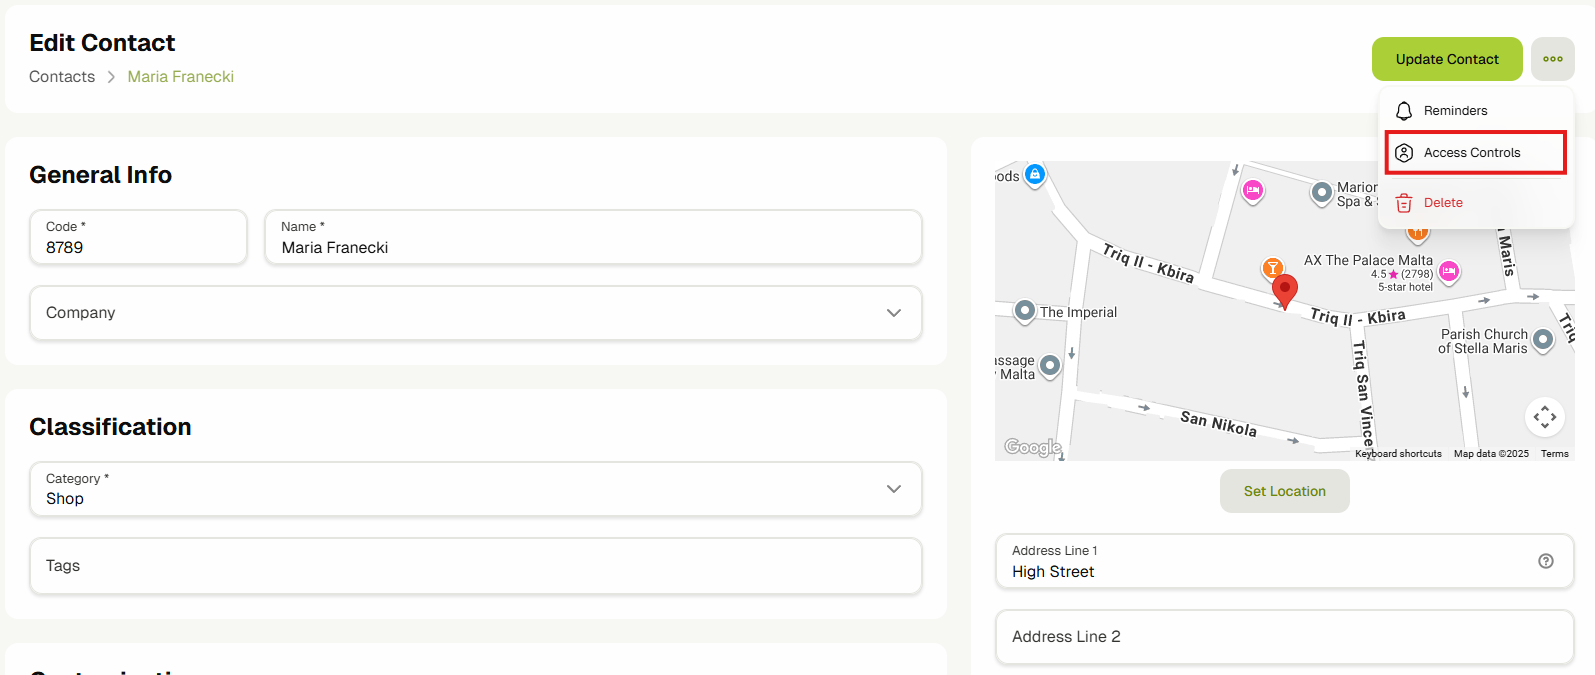
Task: Select Reminders from the options menu
Action: coord(1455,111)
